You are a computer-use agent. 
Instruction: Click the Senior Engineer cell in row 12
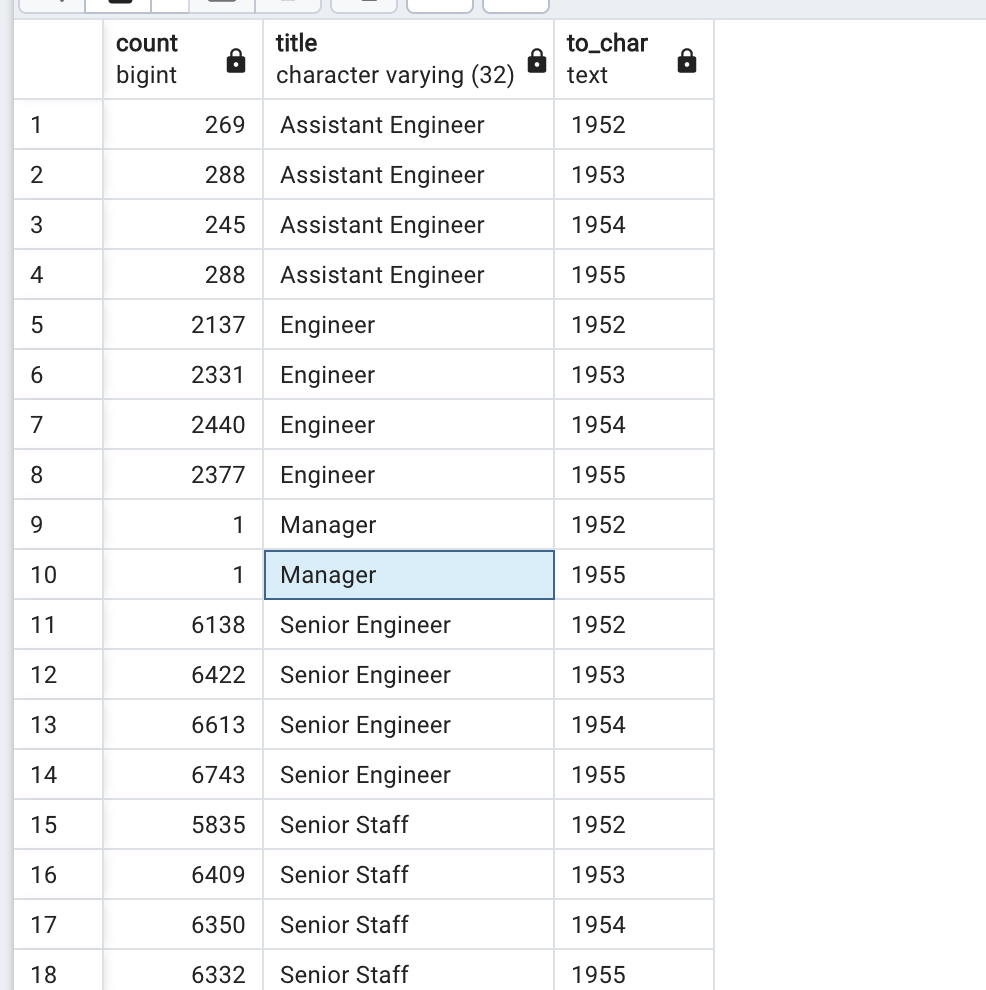408,674
